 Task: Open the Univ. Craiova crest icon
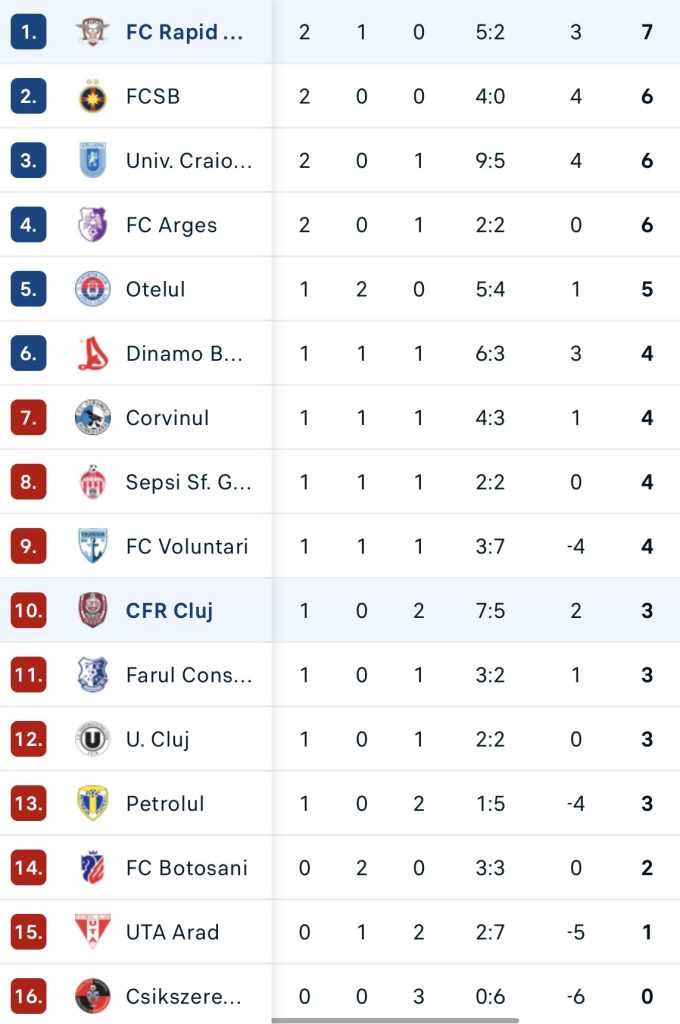[92, 161]
